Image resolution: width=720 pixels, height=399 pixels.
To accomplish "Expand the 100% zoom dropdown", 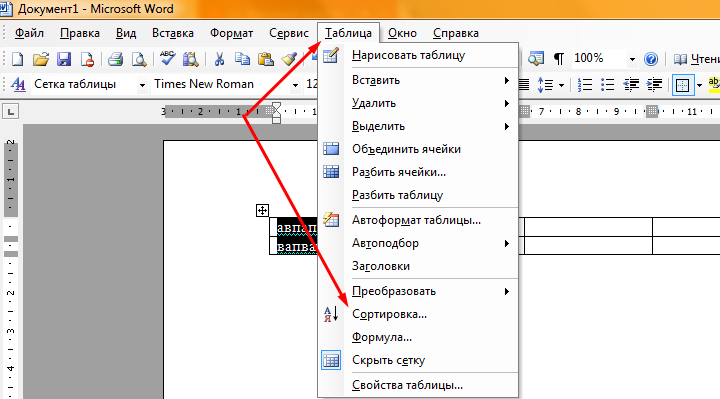I will pos(632,59).
